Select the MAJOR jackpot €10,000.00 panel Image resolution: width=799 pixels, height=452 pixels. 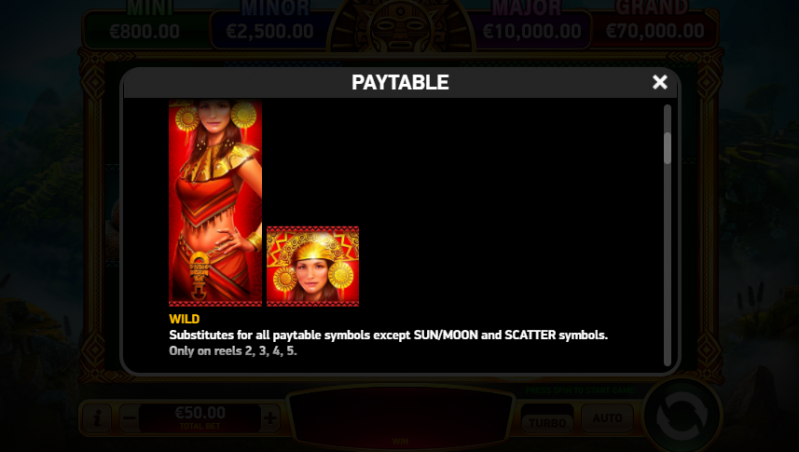coord(530,26)
